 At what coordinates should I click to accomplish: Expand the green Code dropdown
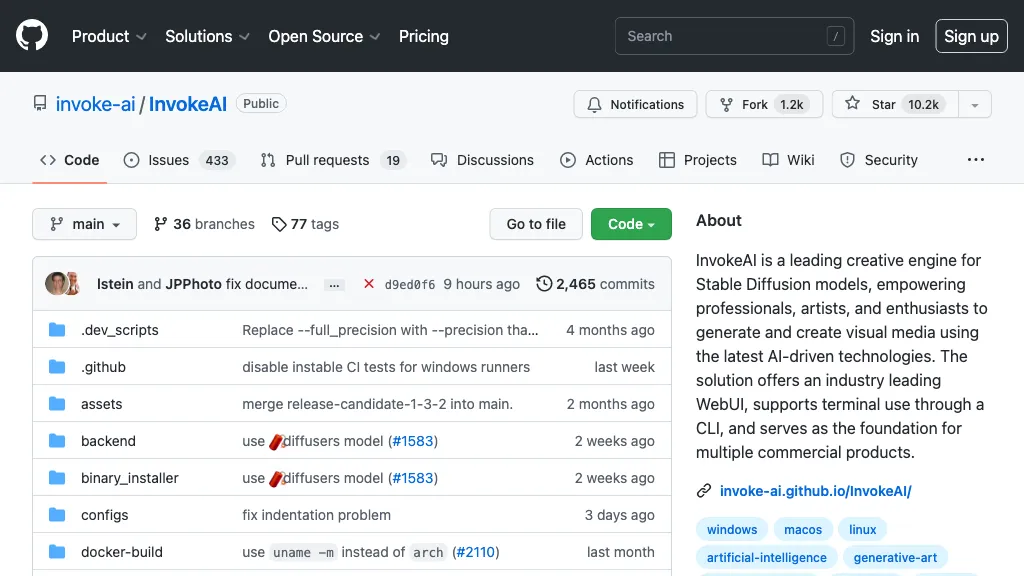click(x=631, y=224)
